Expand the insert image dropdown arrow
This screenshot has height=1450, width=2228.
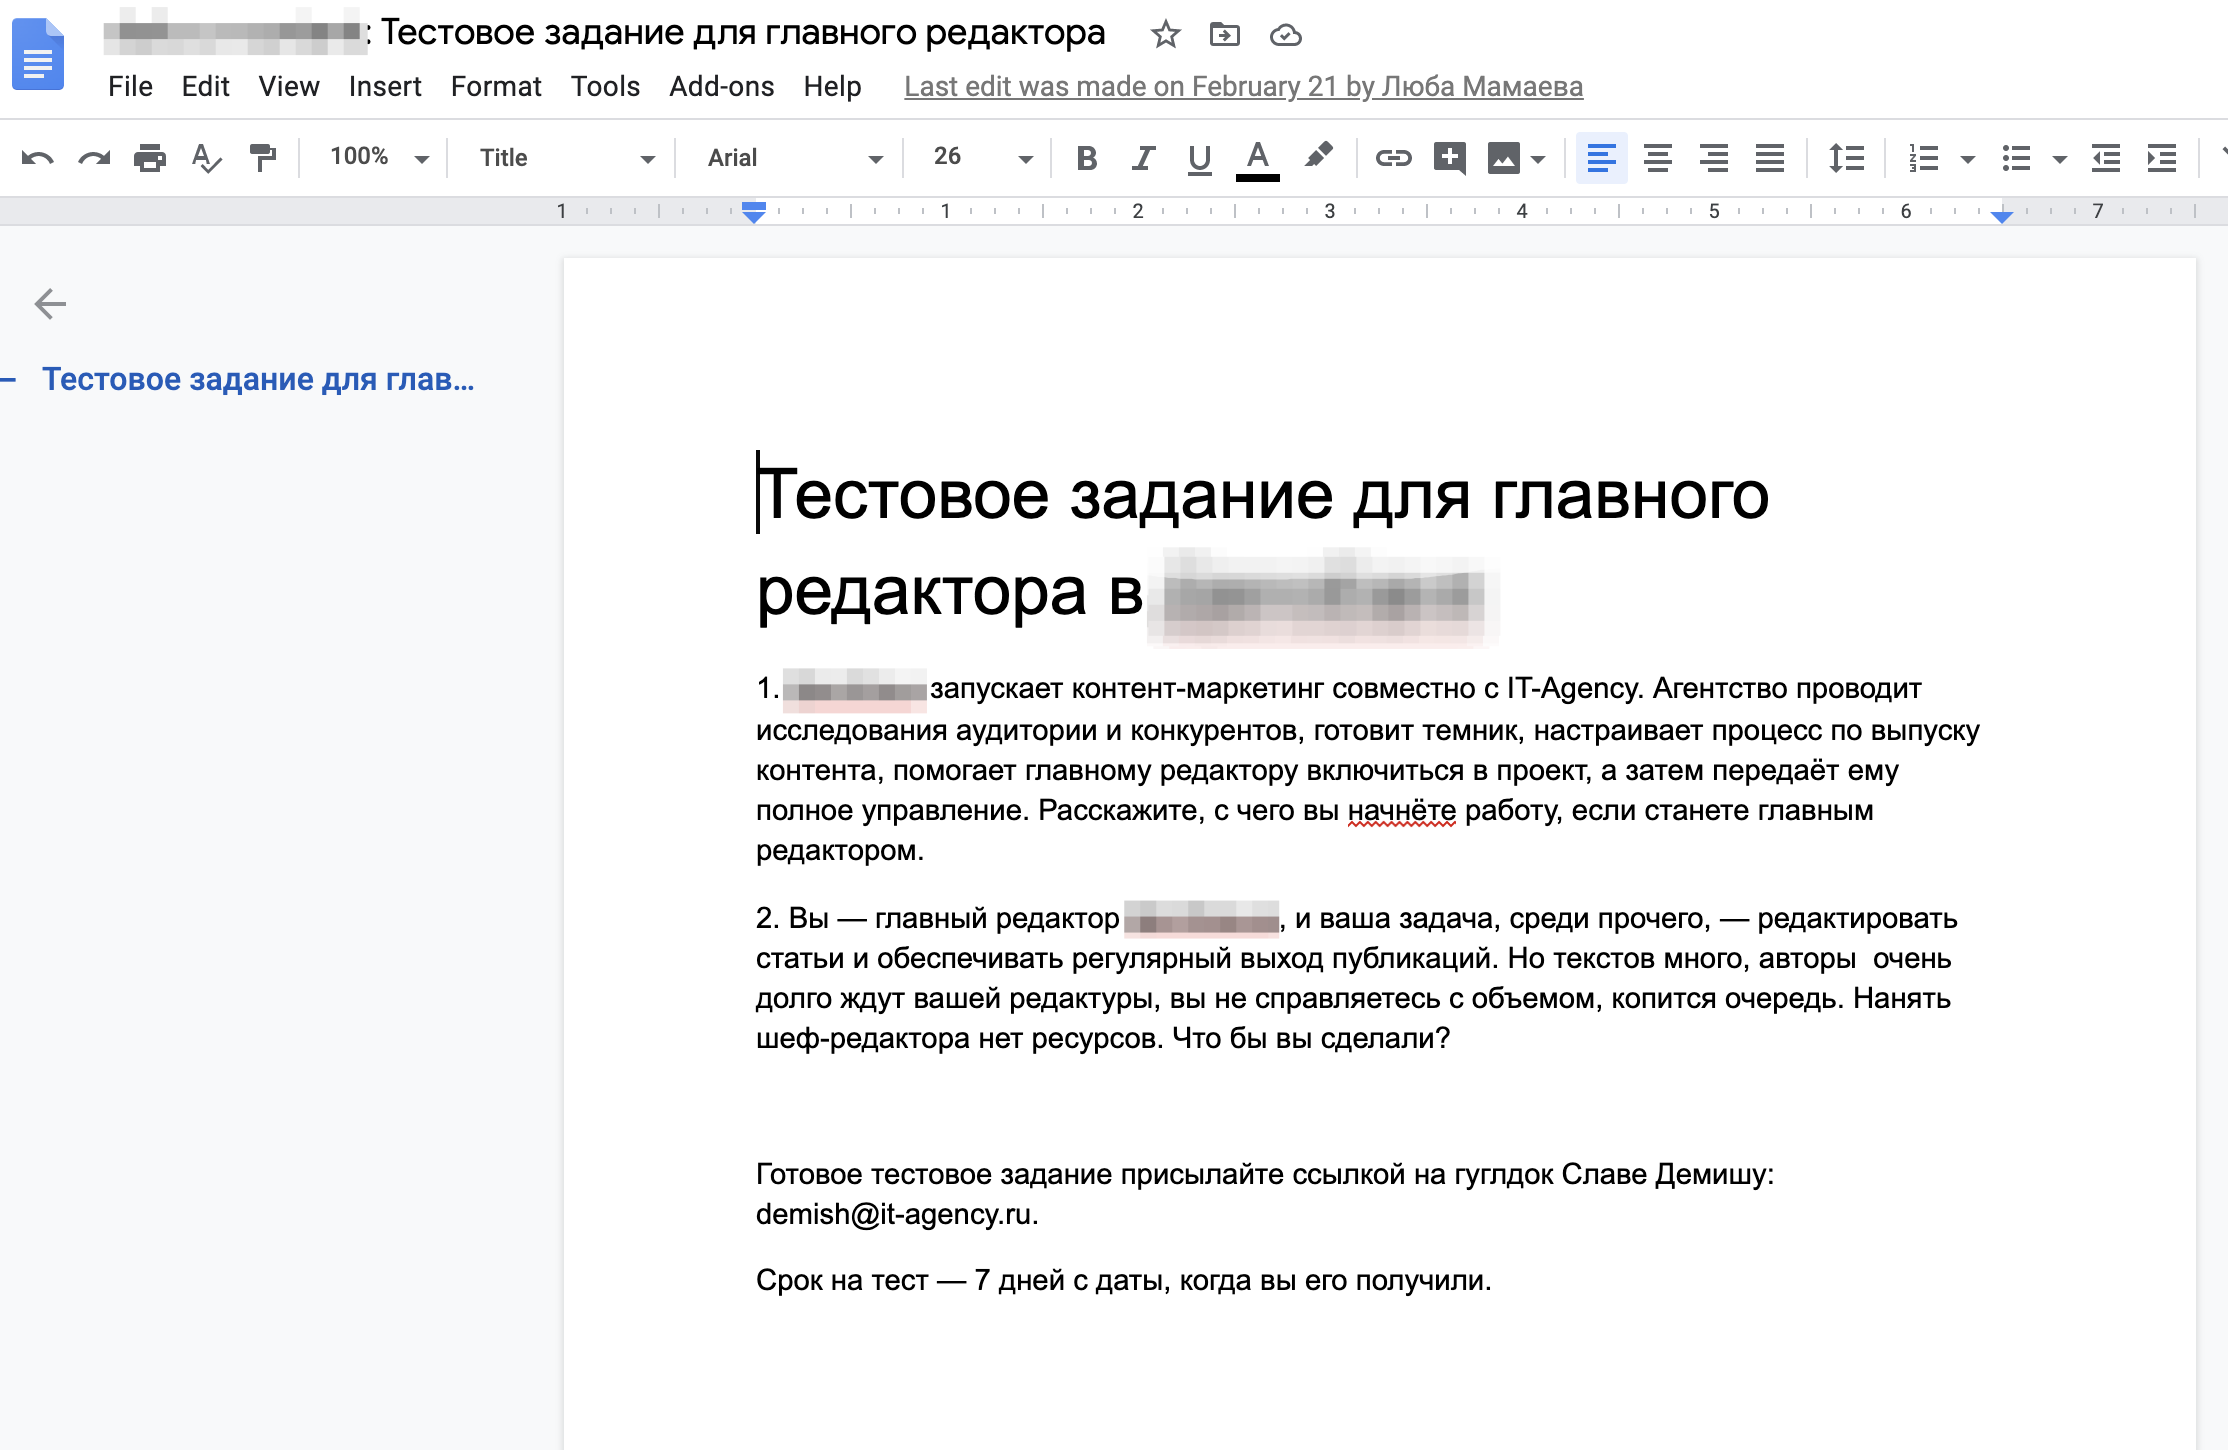tap(1538, 159)
